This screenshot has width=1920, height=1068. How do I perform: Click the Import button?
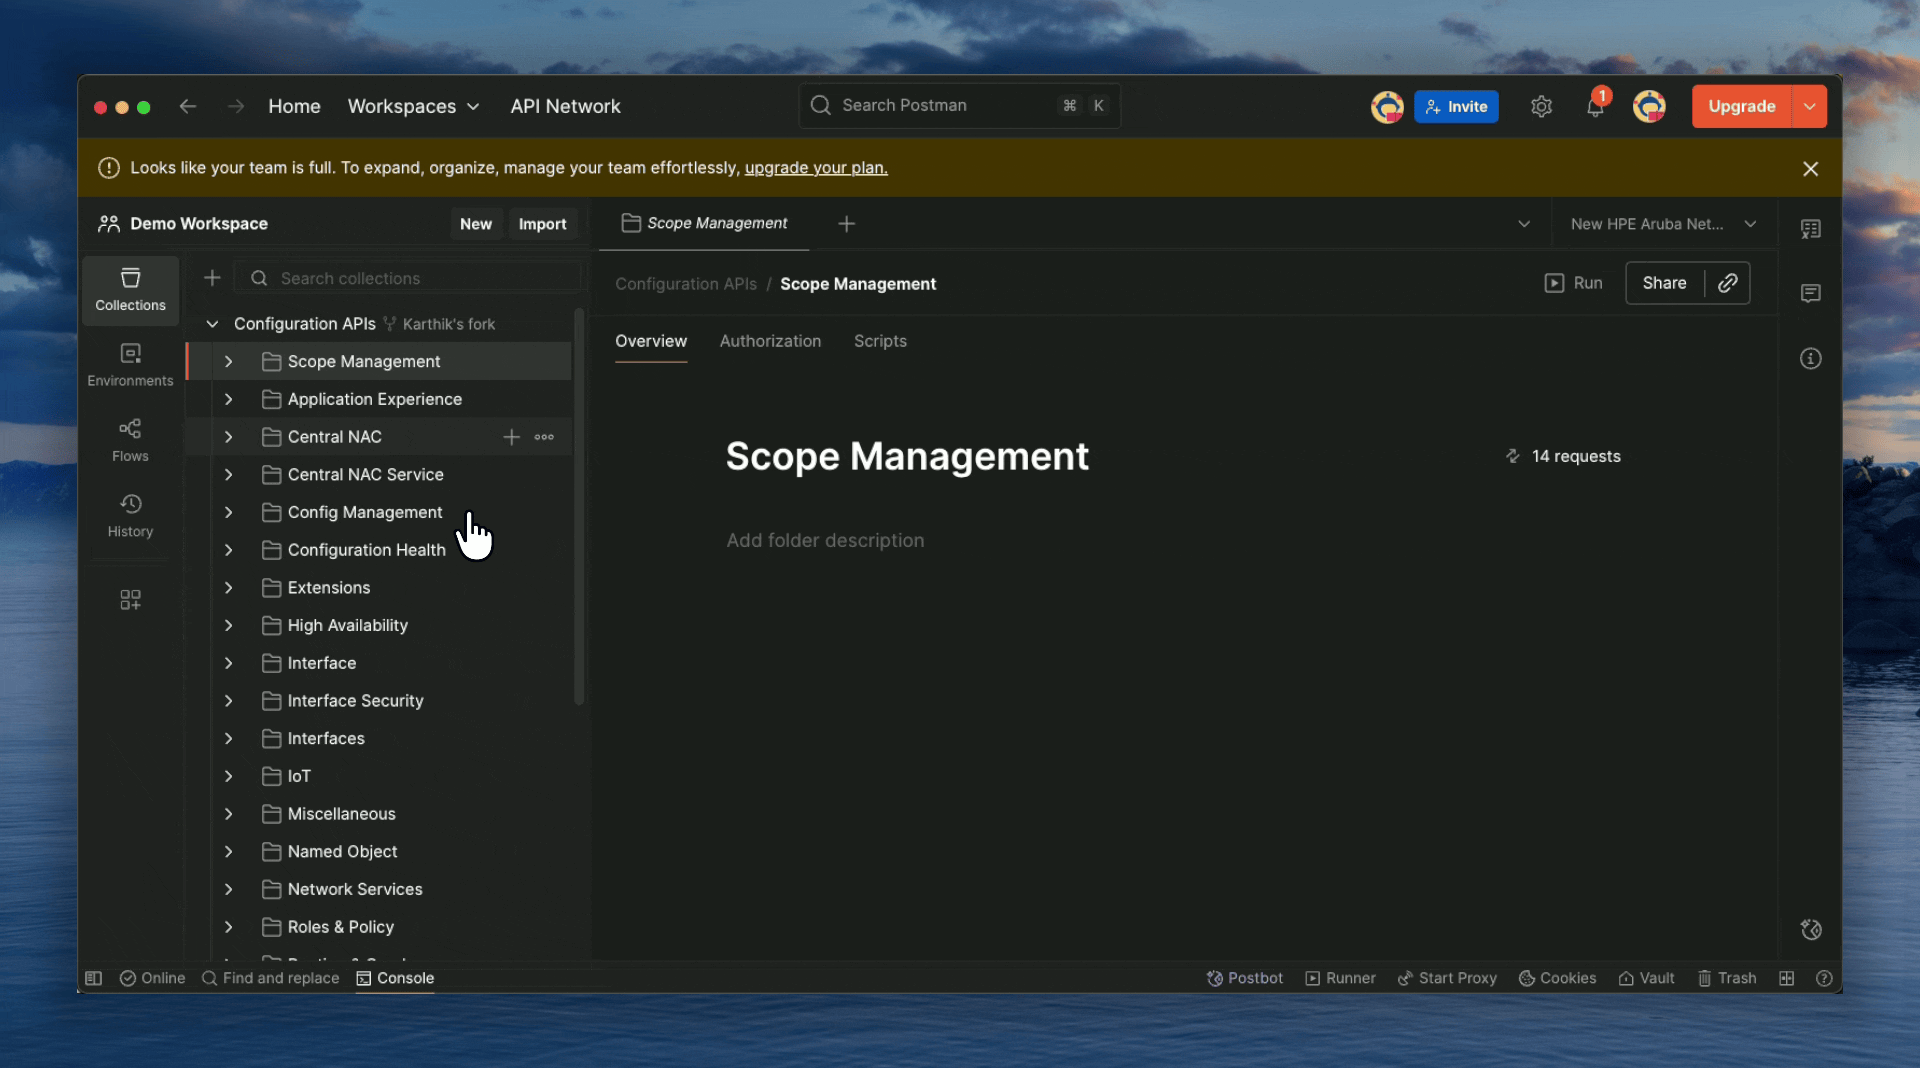[x=542, y=224]
